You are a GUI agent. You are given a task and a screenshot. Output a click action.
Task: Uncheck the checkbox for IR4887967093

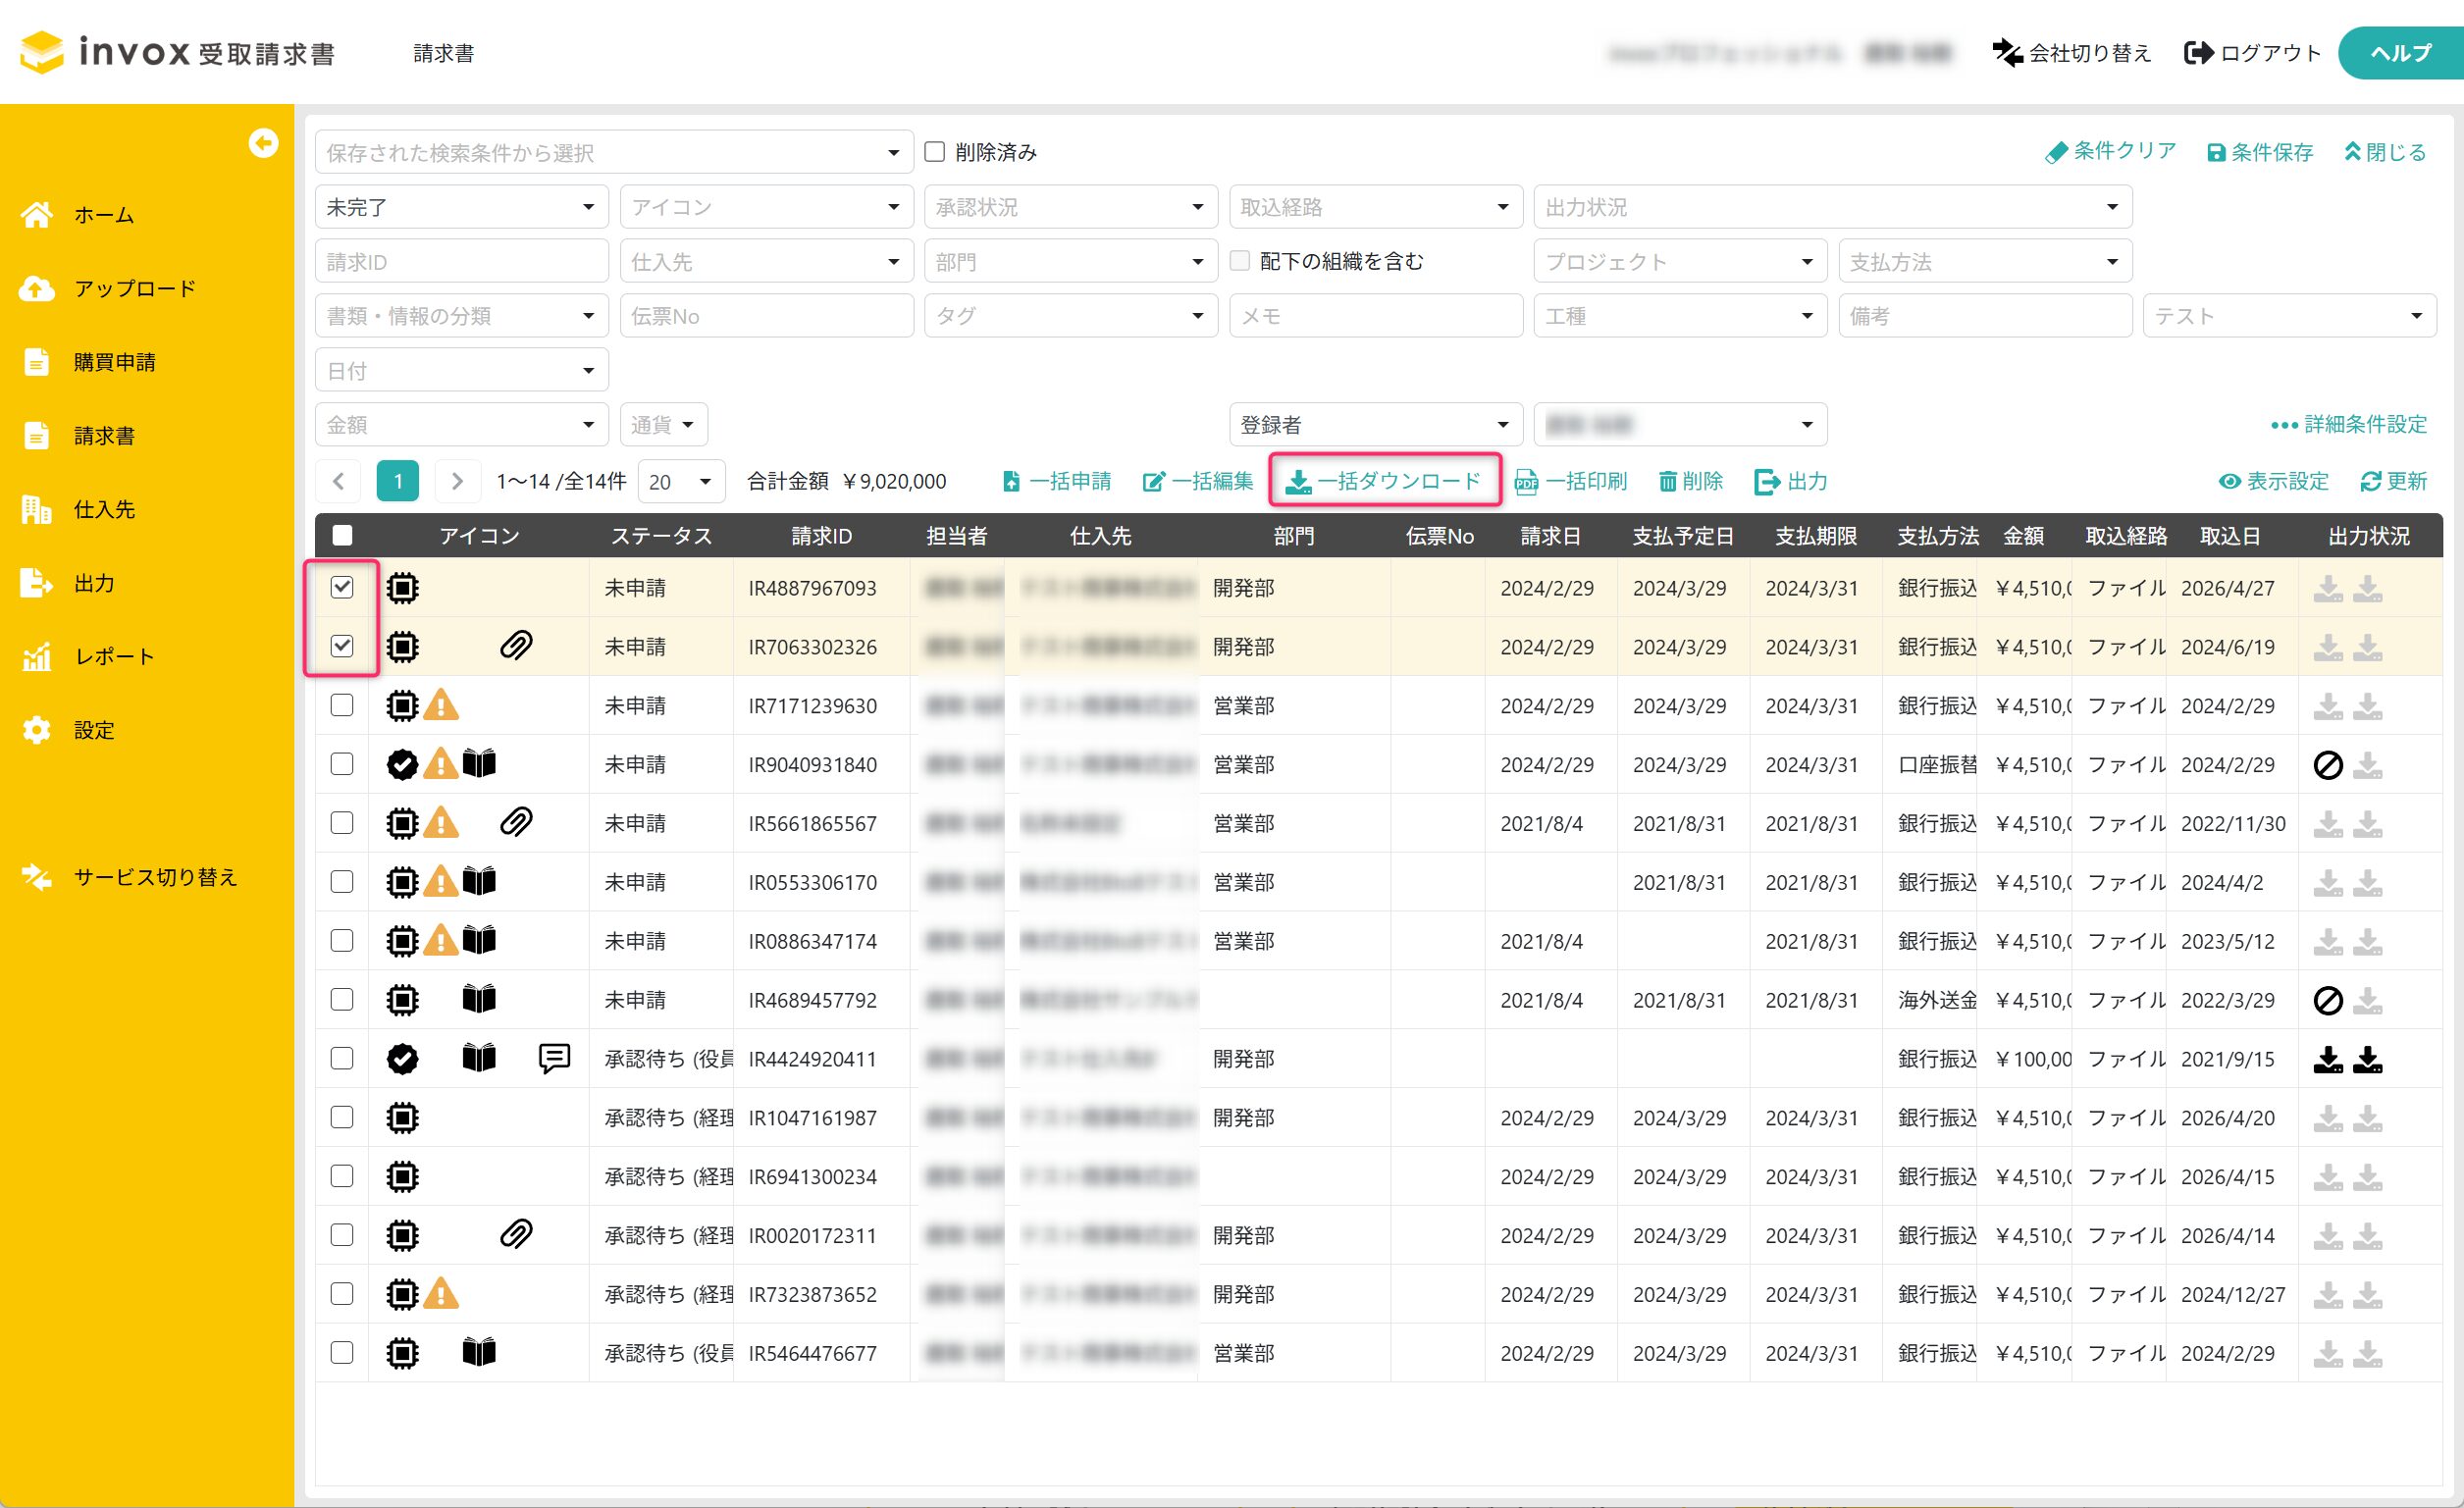[x=342, y=587]
